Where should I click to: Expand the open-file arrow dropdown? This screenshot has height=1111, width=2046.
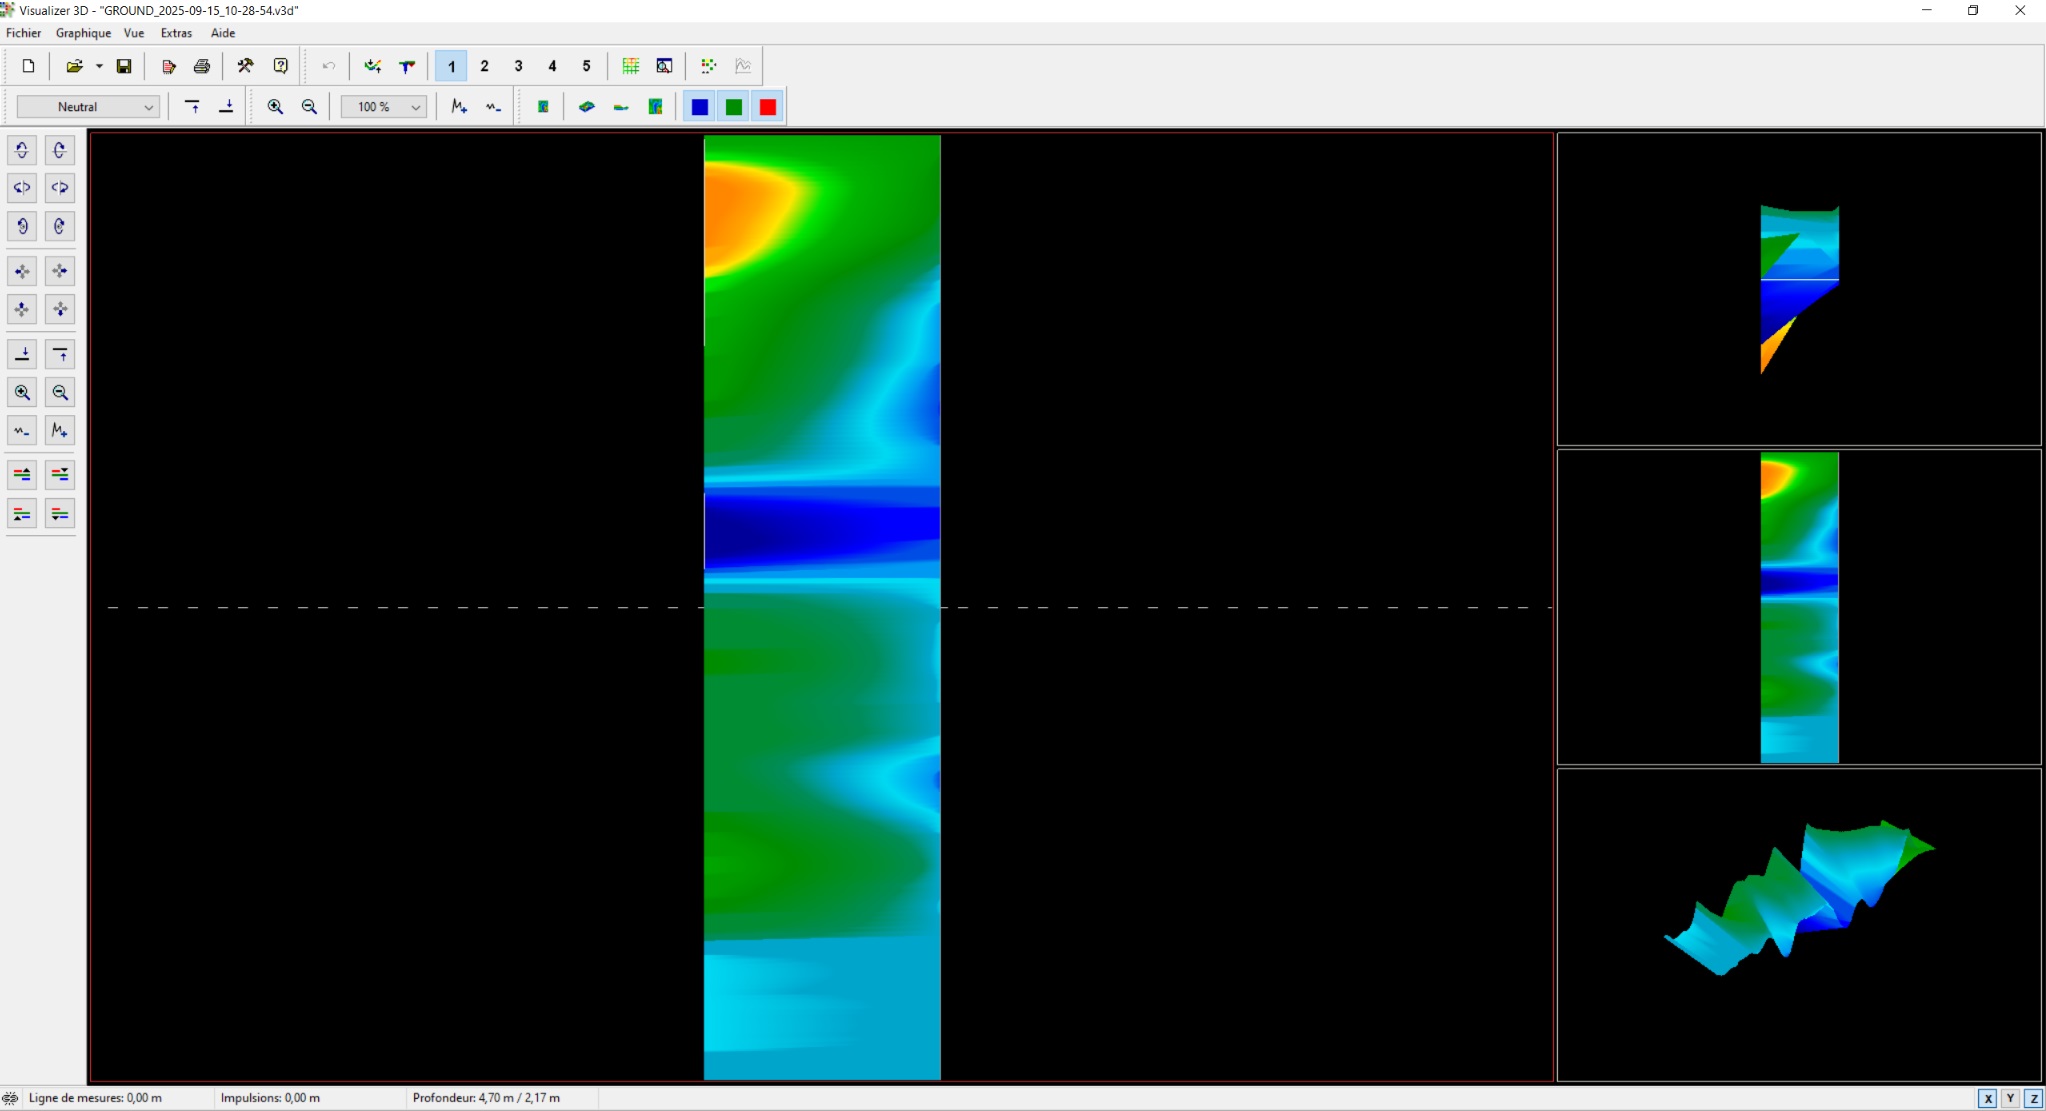(x=99, y=66)
